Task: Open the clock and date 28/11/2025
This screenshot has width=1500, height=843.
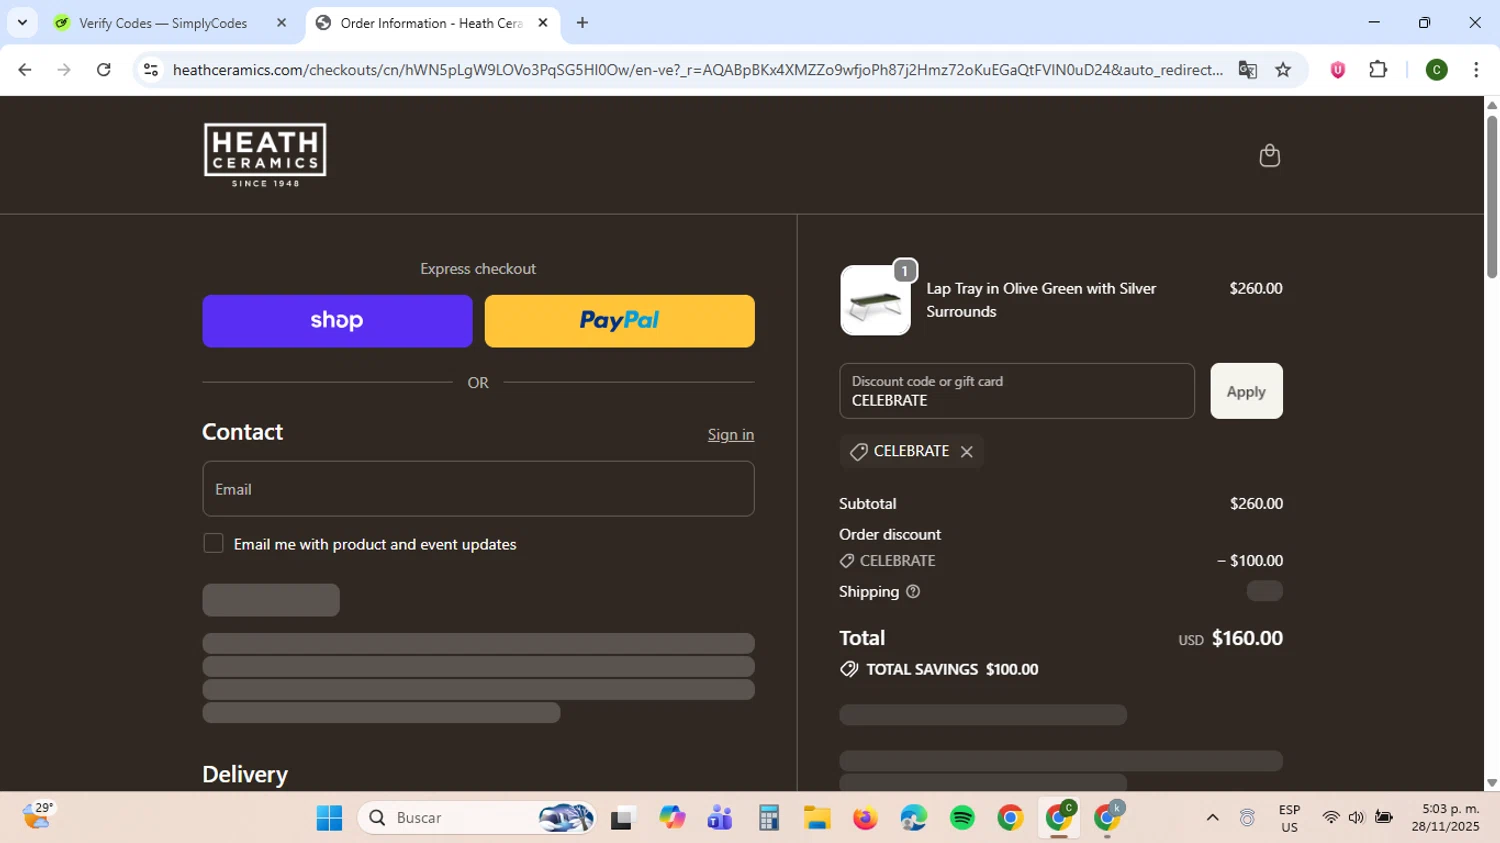Action: 1445,818
